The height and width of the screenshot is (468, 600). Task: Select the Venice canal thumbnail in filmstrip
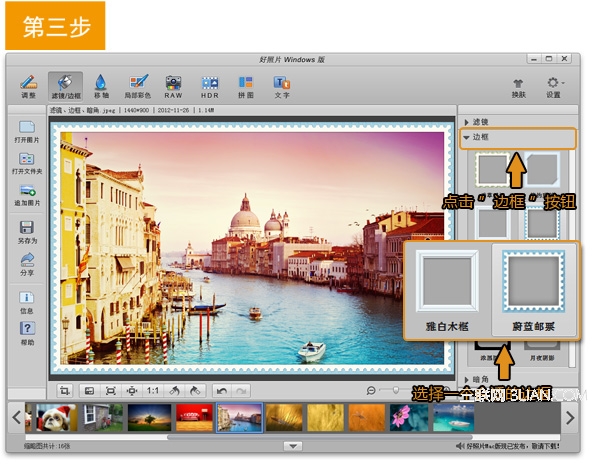tap(240, 417)
